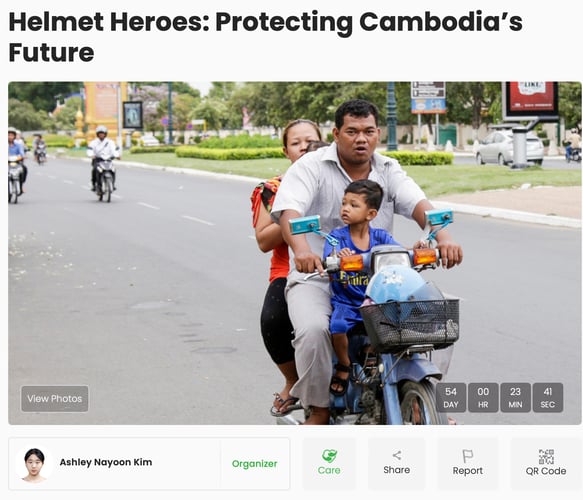The height and width of the screenshot is (500, 583).
Task: Click the Report button label text
Action: pyautogui.click(x=467, y=471)
